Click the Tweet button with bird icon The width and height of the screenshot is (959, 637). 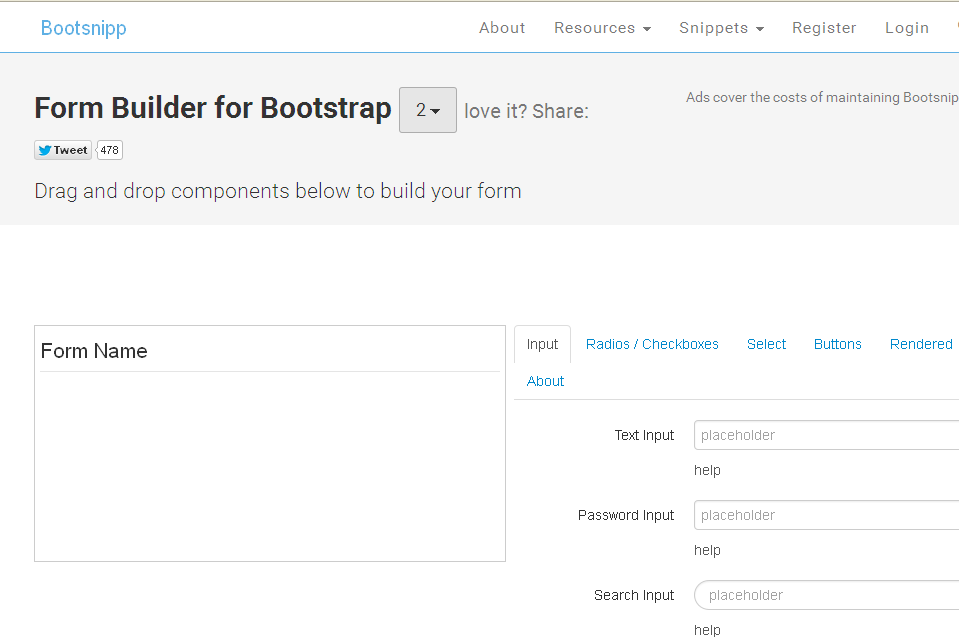[x=63, y=150]
